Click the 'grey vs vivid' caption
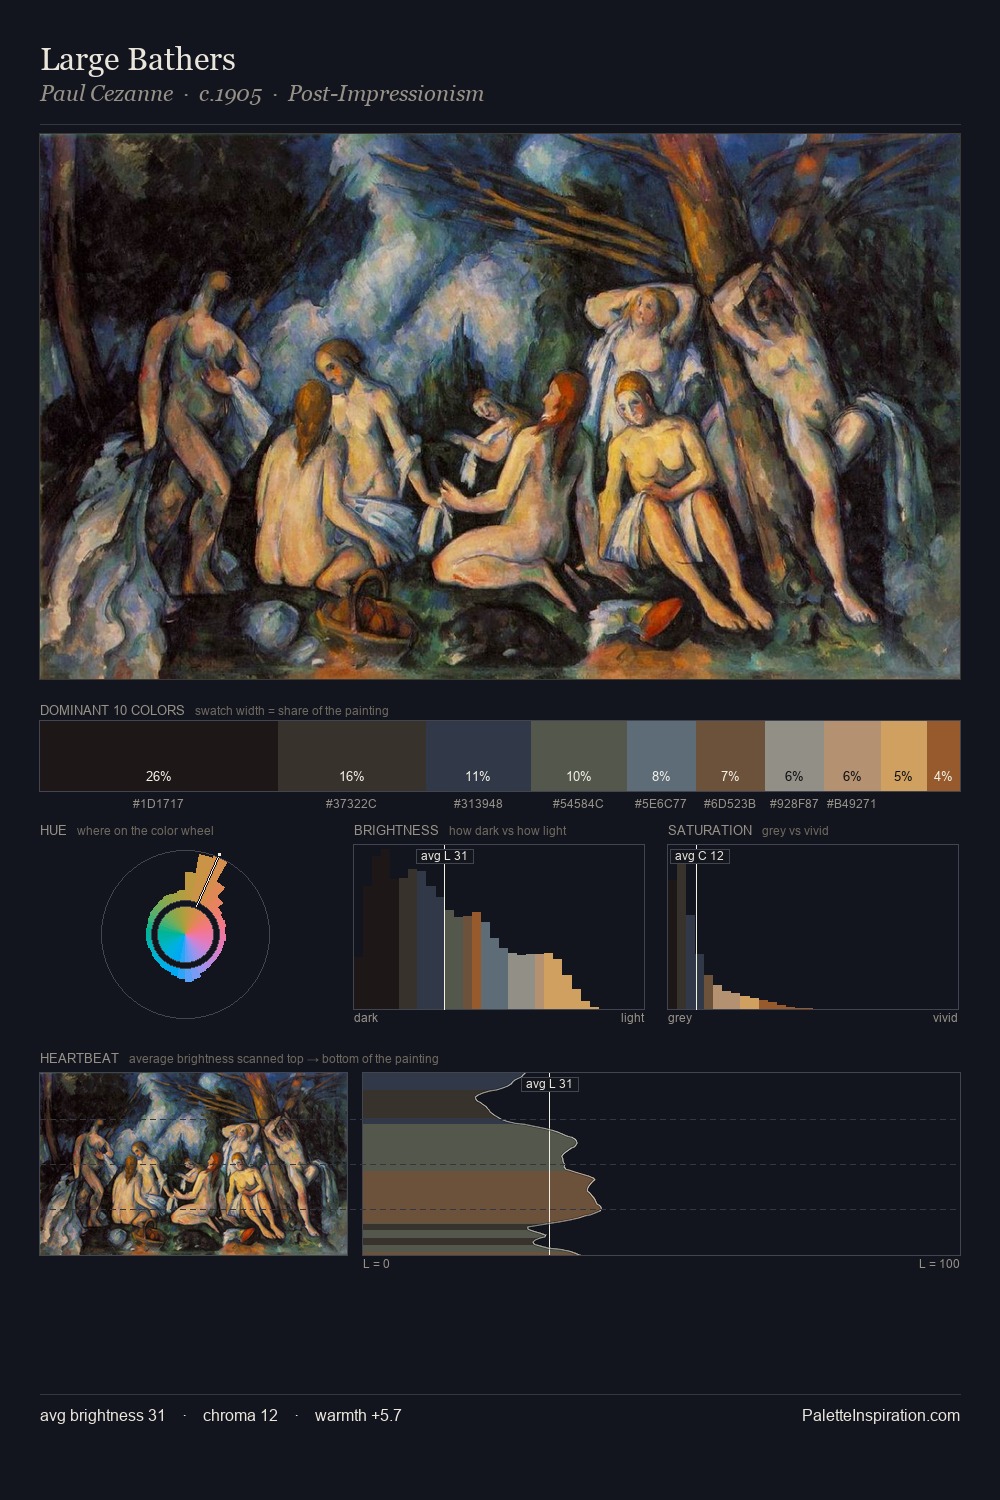Viewport: 1000px width, 1500px height. (795, 831)
